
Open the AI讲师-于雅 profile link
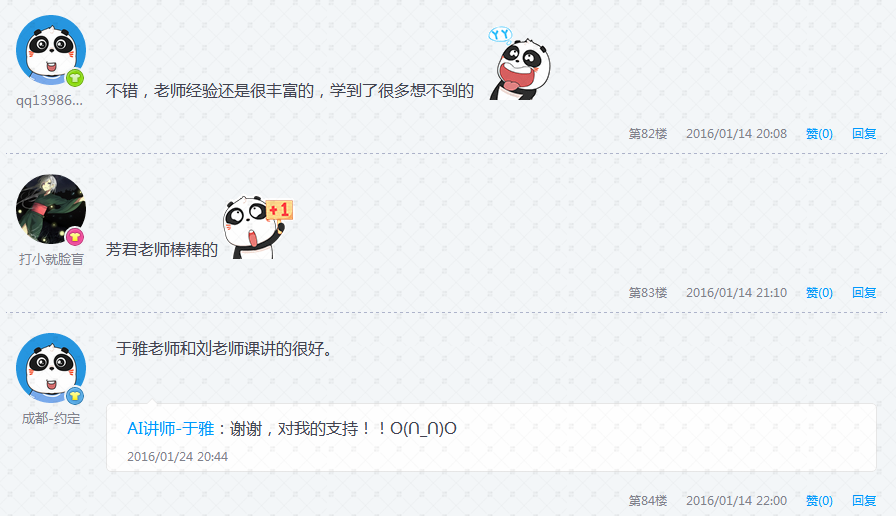pos(170,429)
